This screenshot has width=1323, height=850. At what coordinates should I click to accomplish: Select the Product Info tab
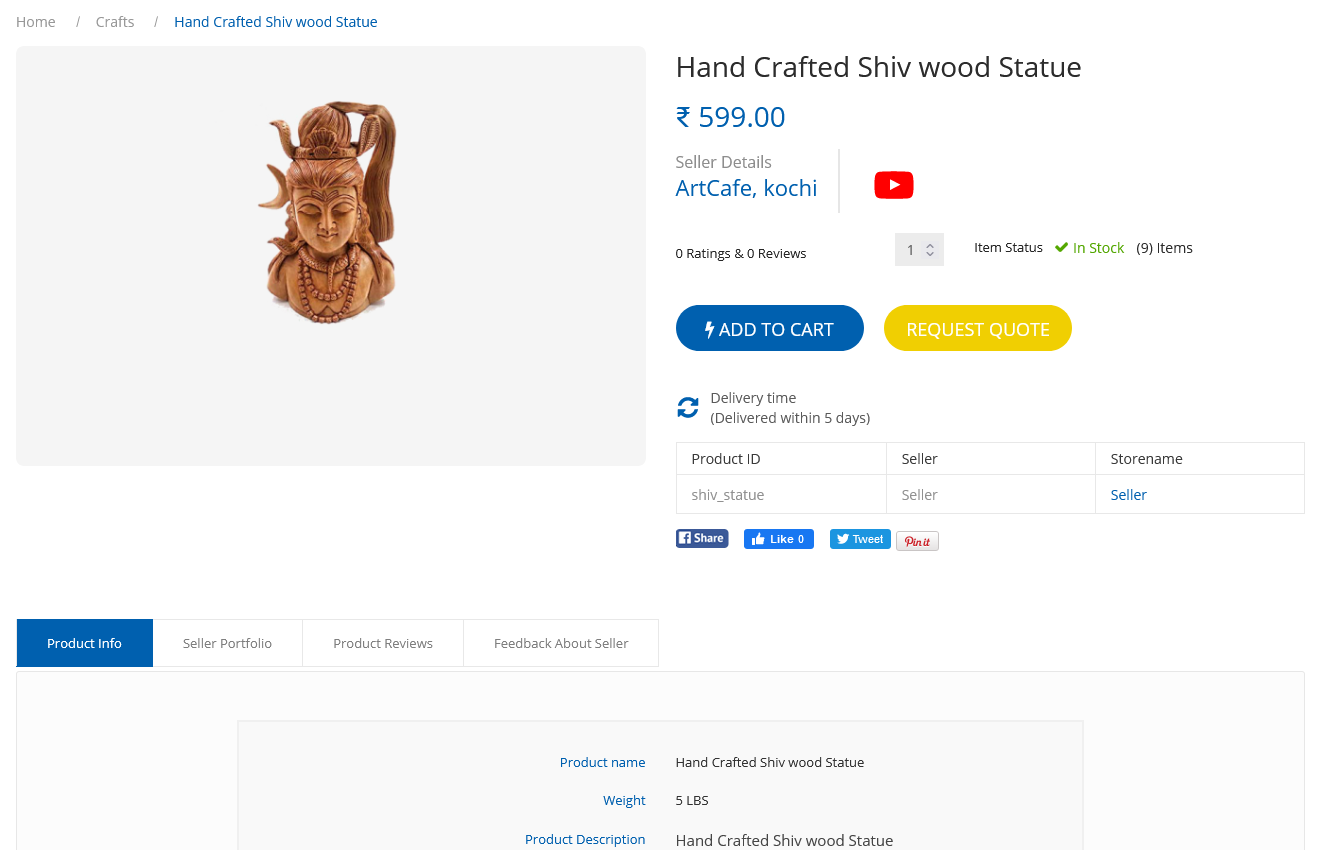84,643
